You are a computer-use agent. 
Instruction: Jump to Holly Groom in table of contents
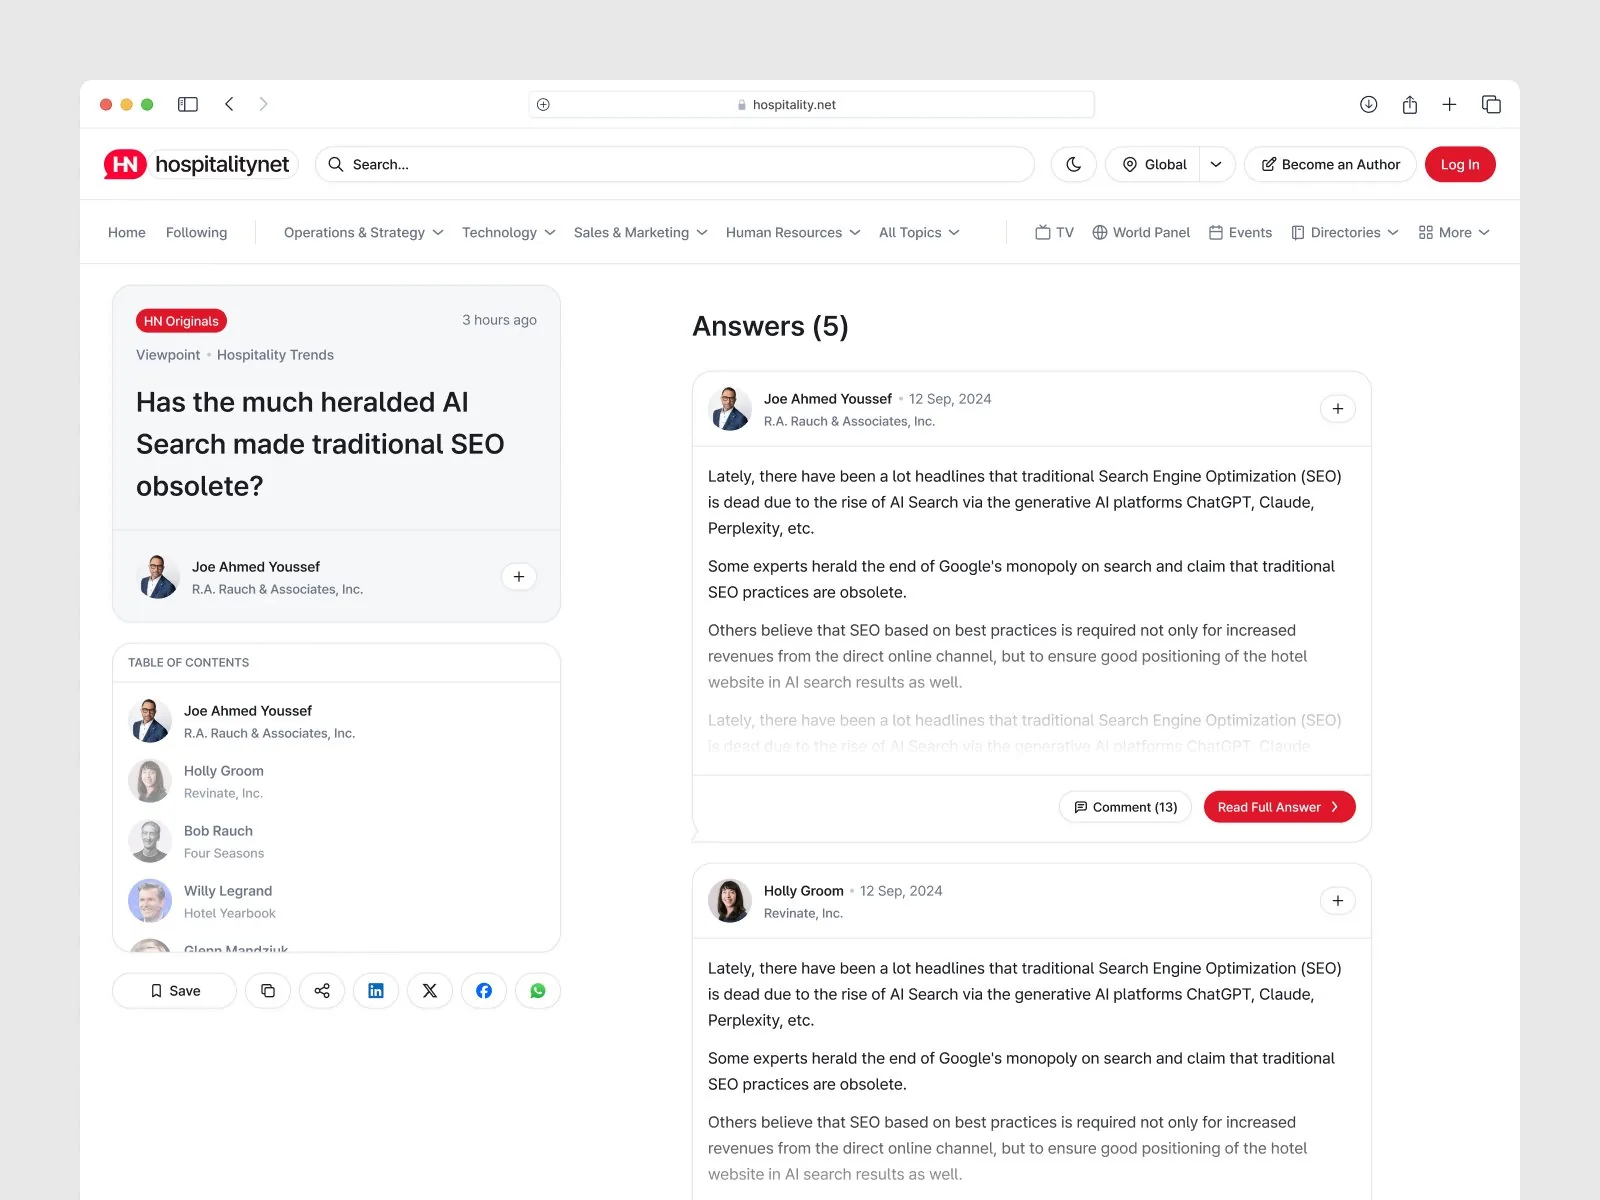click(336, 781)
